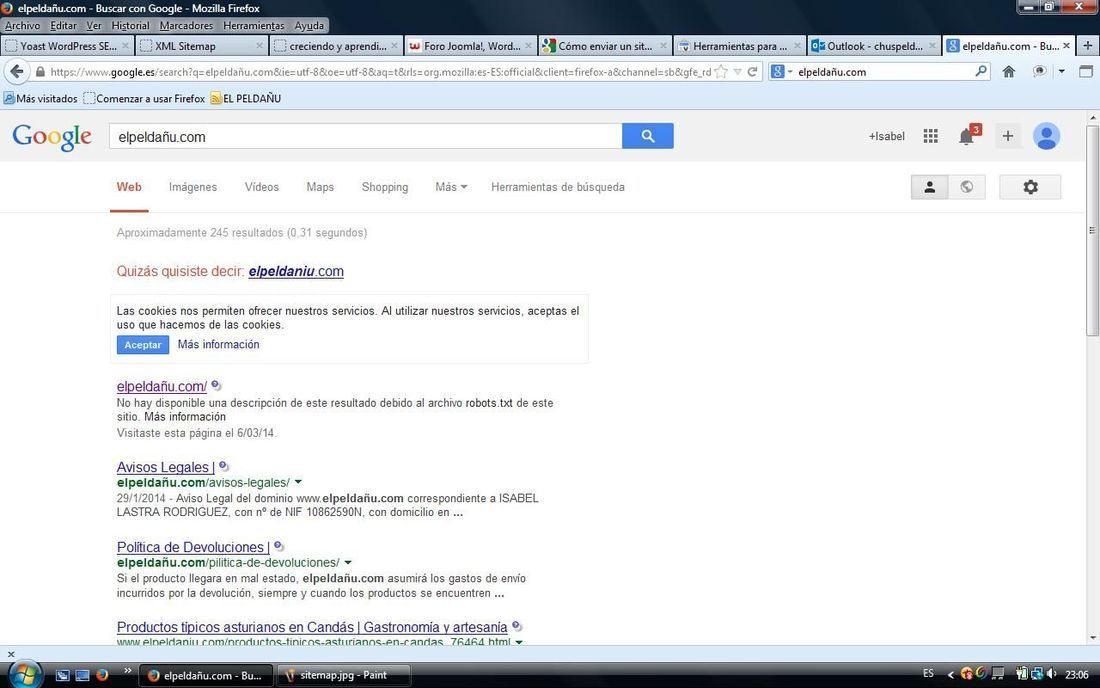1100x688 pixels.
Task: Open EL PELDAÑU bookmark in toolbar
Action: point(246,99)
